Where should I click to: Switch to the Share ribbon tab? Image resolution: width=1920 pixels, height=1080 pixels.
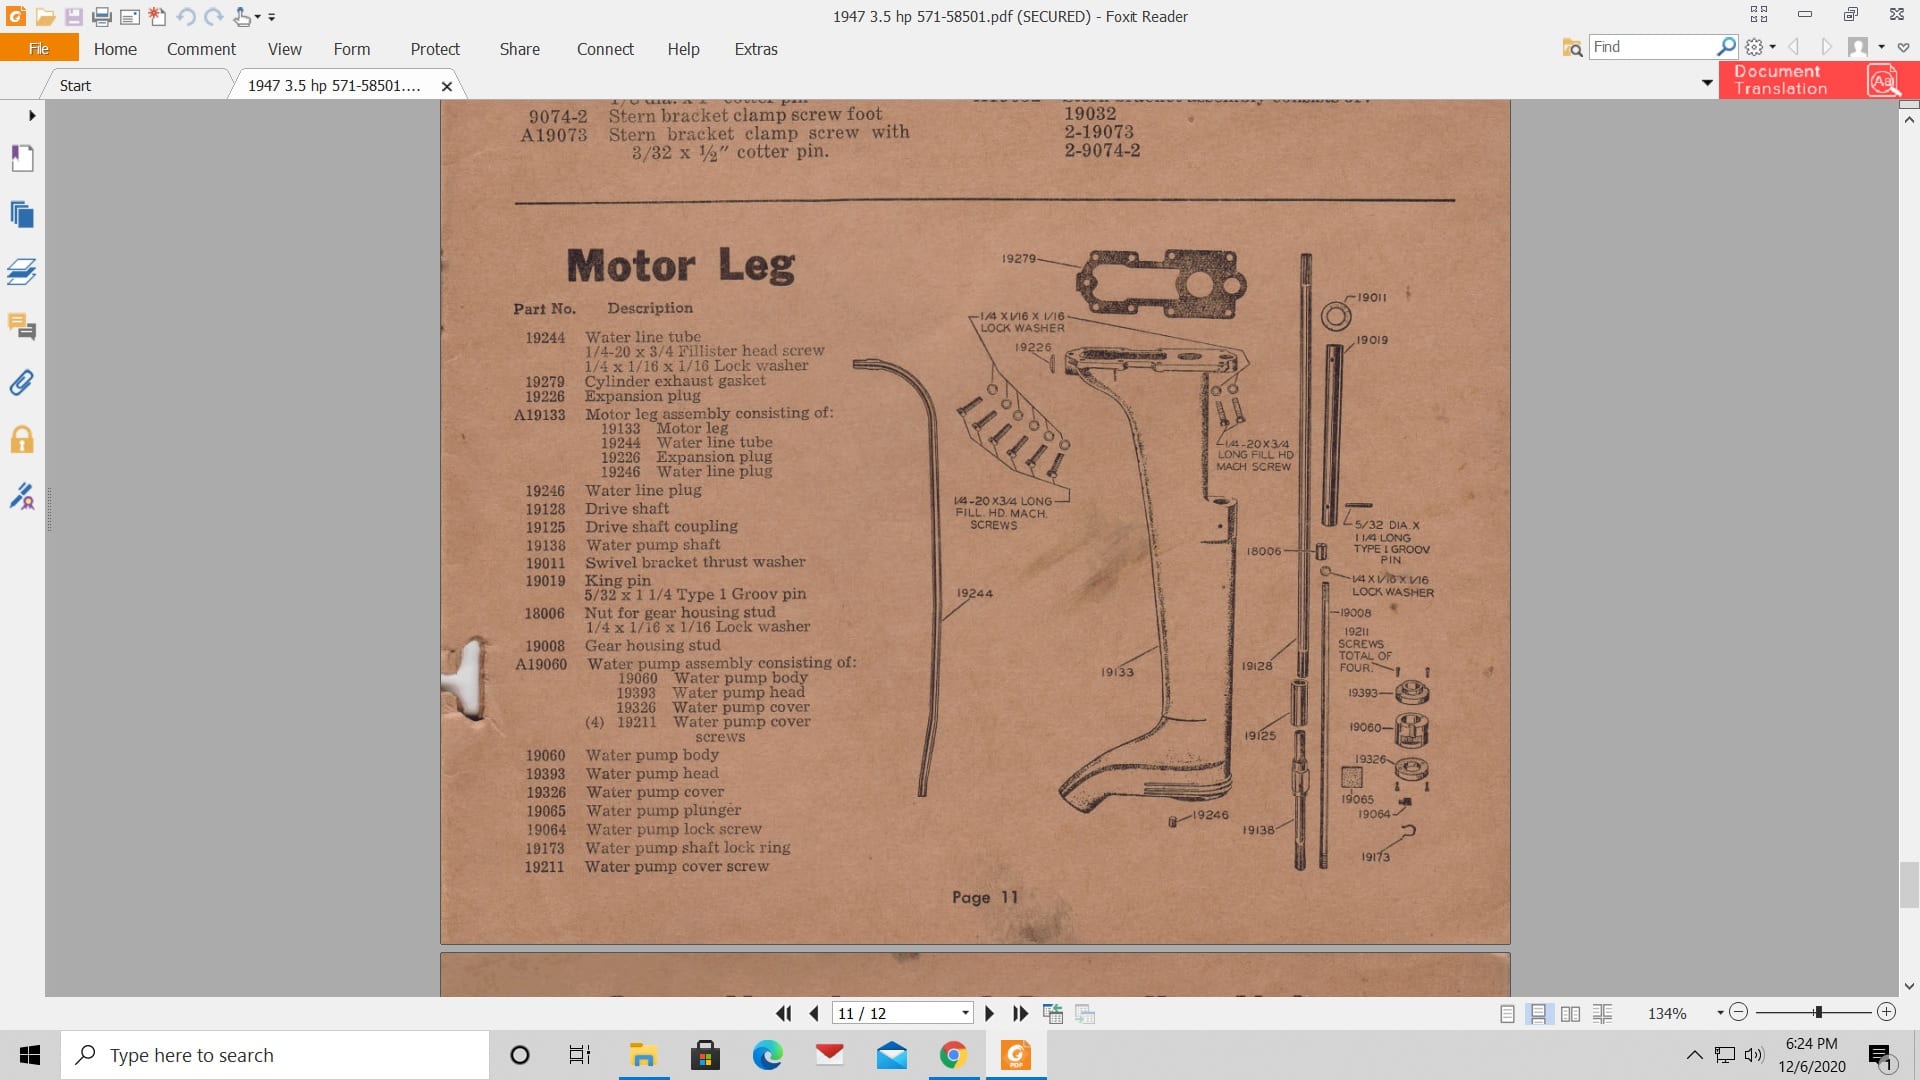519,48
